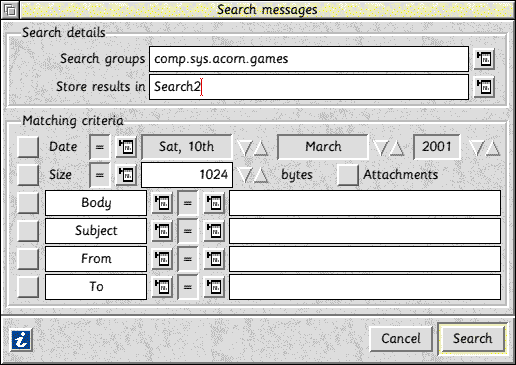Open Subject row comparison operator menu icon
The image size is (516, 365).
tap(214, 231)
